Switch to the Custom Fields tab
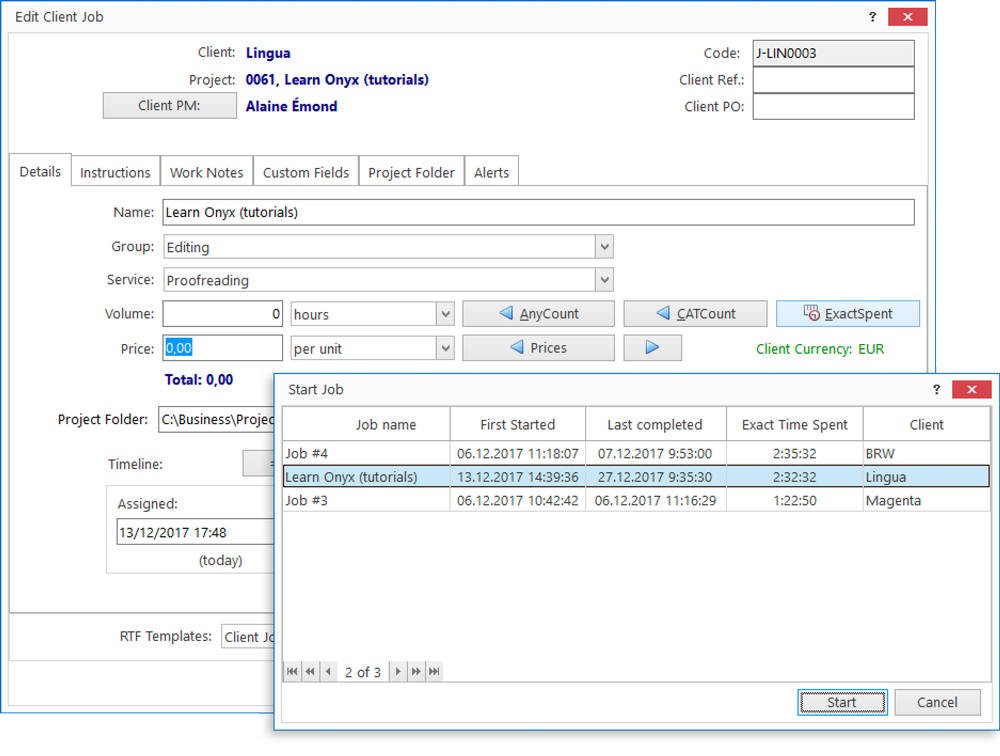1000x756 pixels. pyautogui.click(x=306, y=172)
